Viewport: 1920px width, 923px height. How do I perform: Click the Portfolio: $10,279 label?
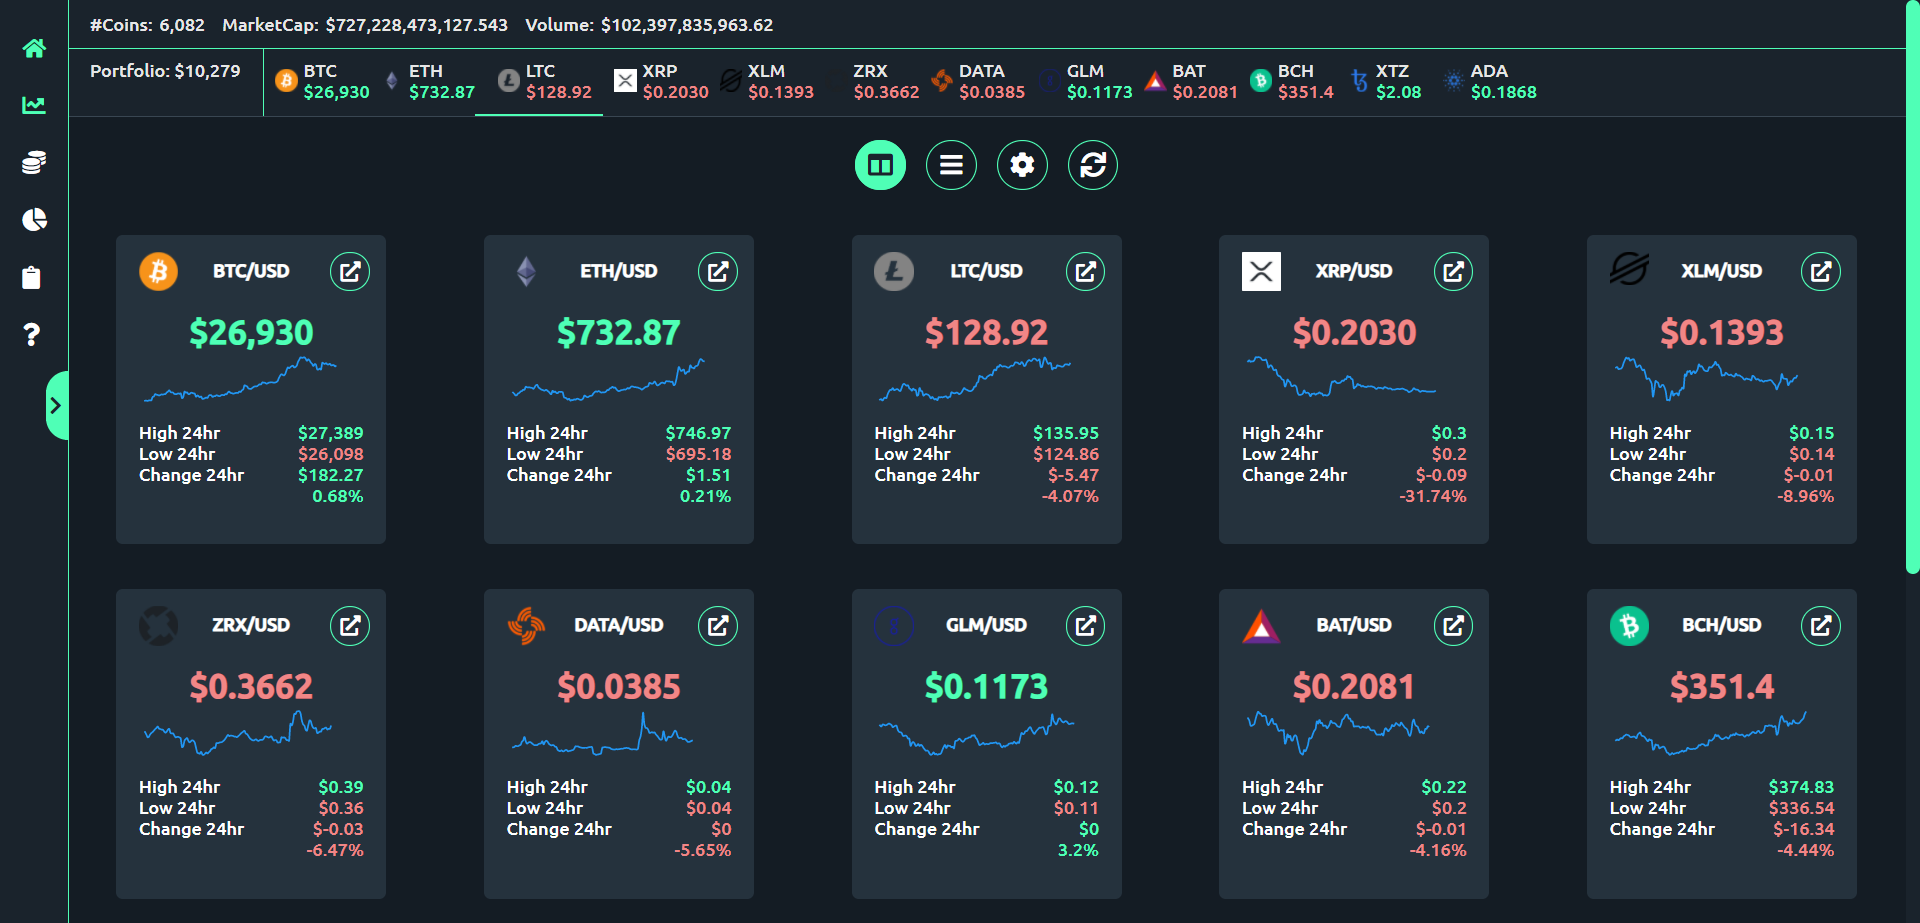165,71
